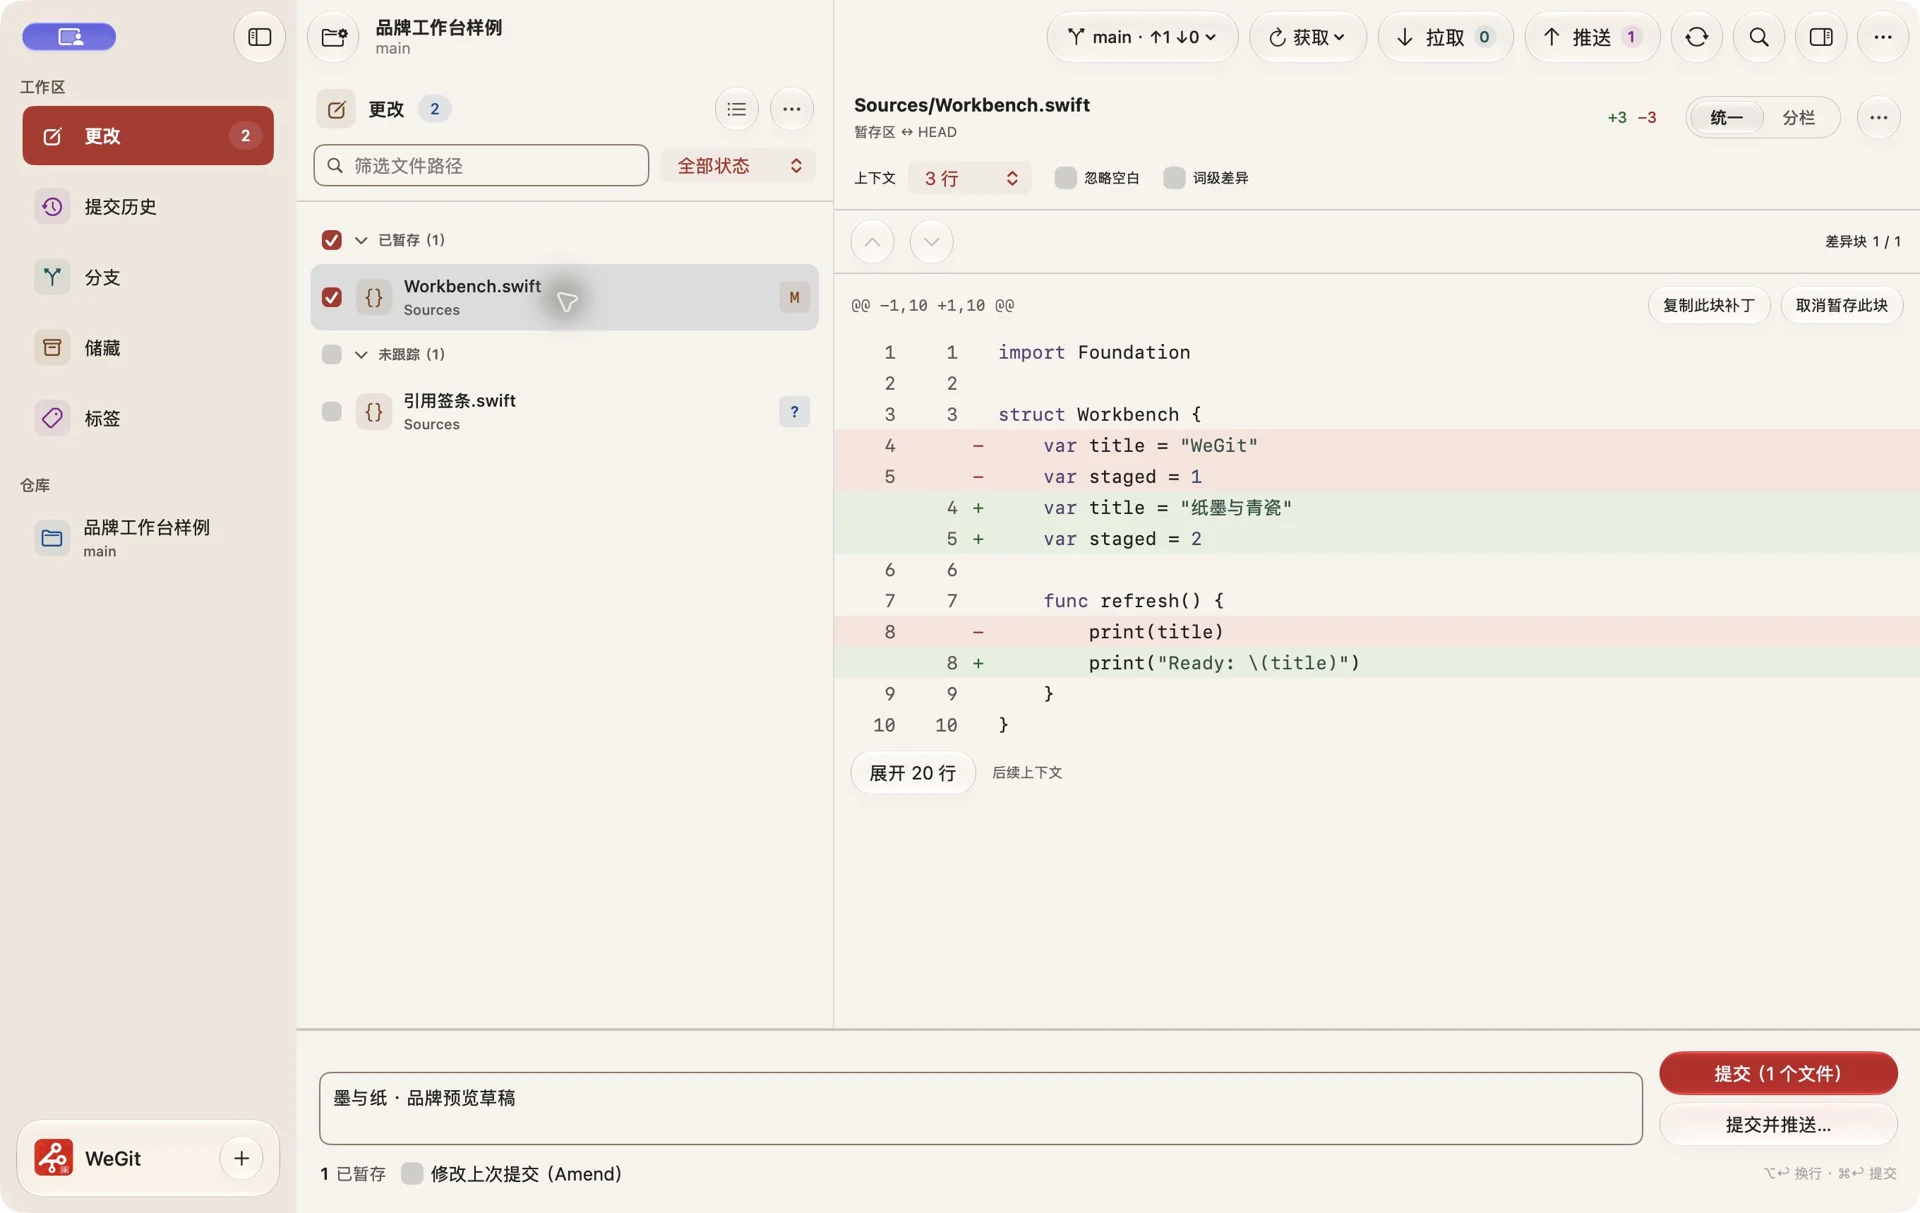
Task: Open diff header more options button
Action: click(1879, 118)
